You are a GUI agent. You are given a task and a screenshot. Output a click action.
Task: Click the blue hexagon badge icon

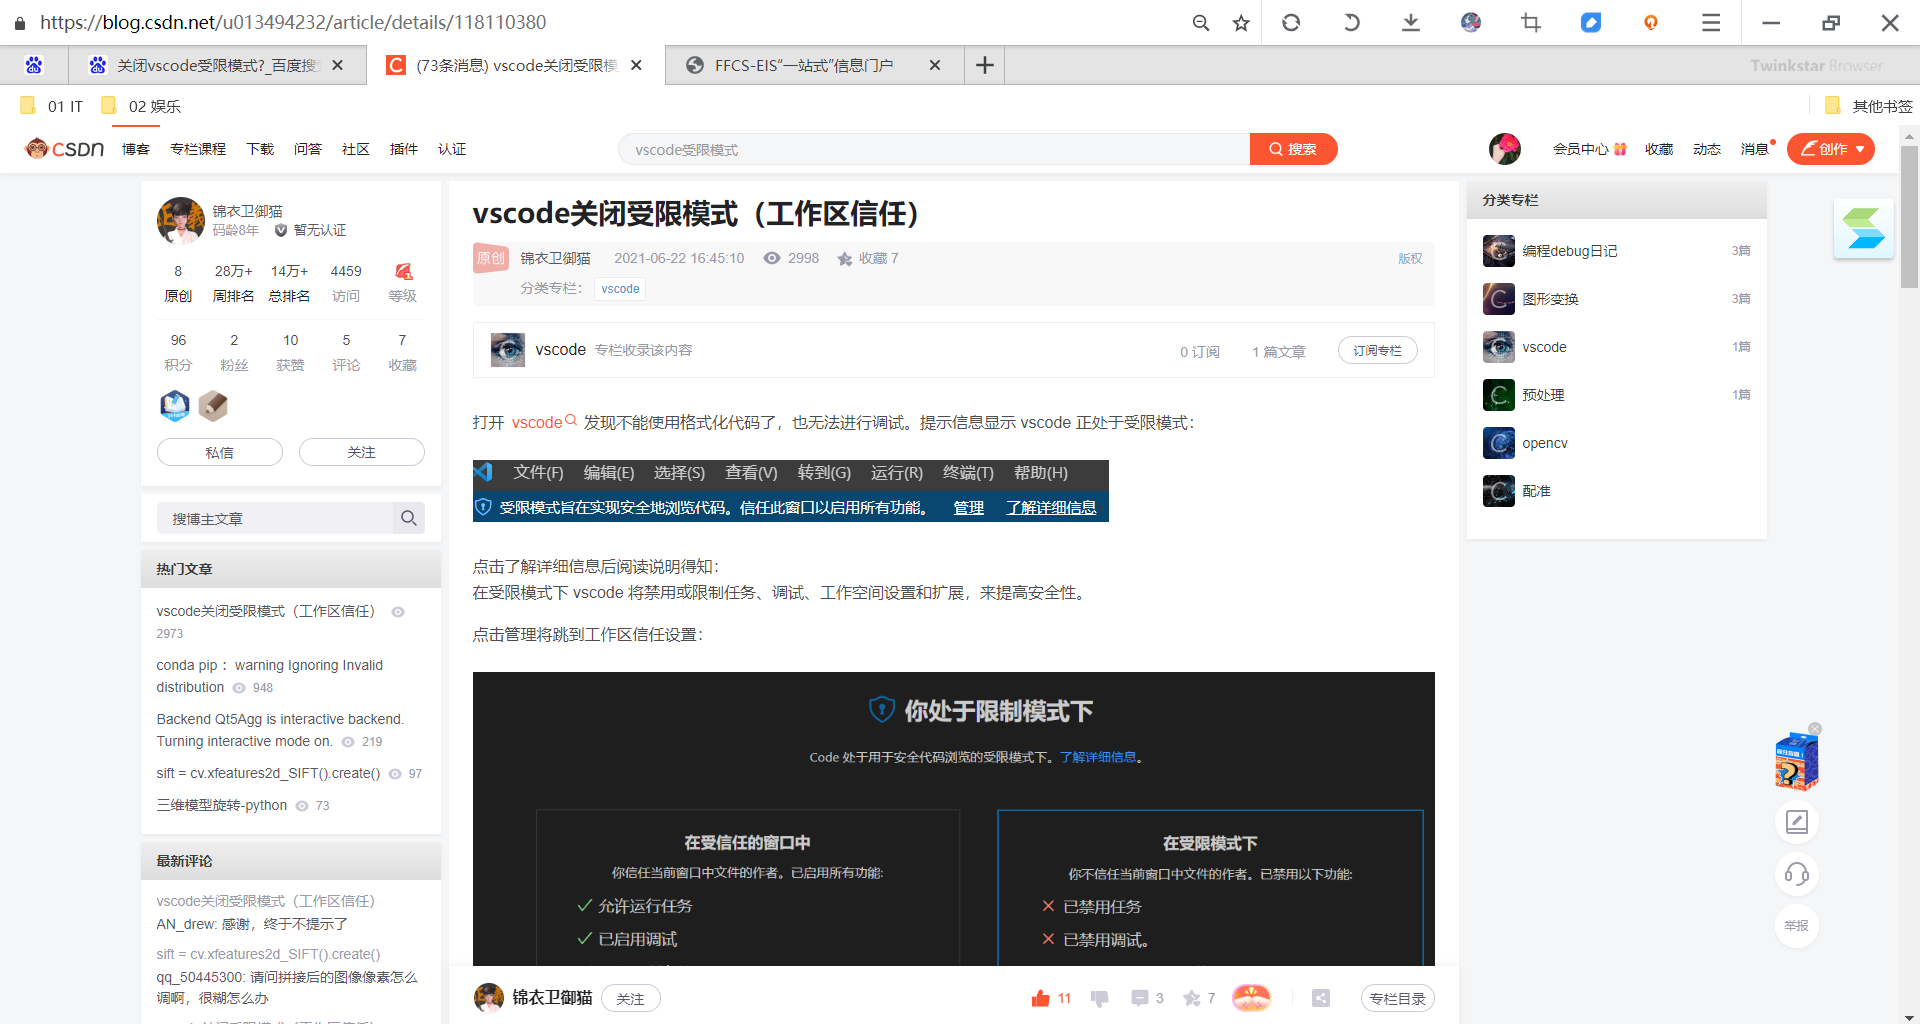pos(175,405)
